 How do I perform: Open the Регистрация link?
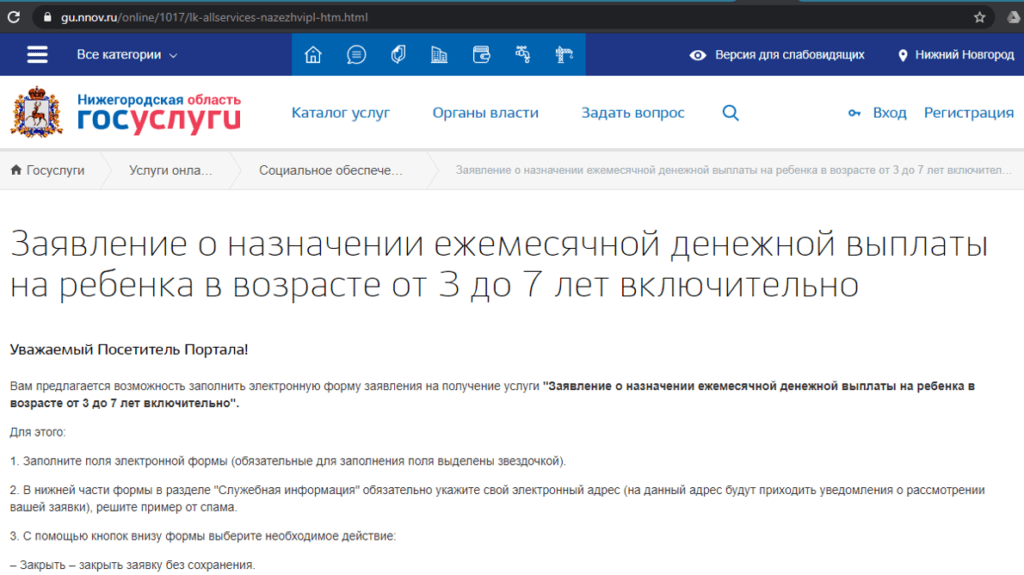[x=968, y=113]
